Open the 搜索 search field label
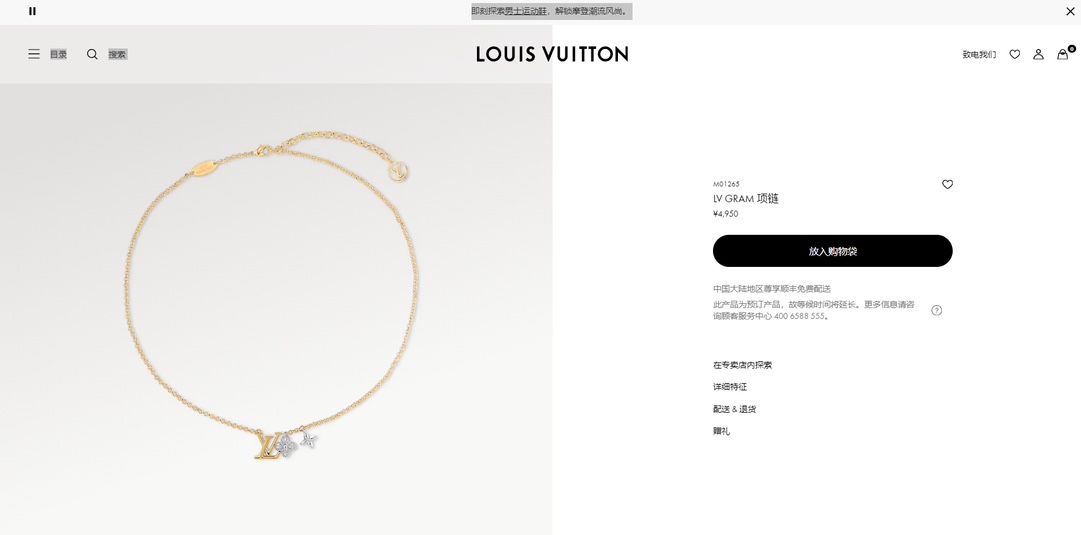Viewport: 1081px width, 535px height. click(117, 54)
